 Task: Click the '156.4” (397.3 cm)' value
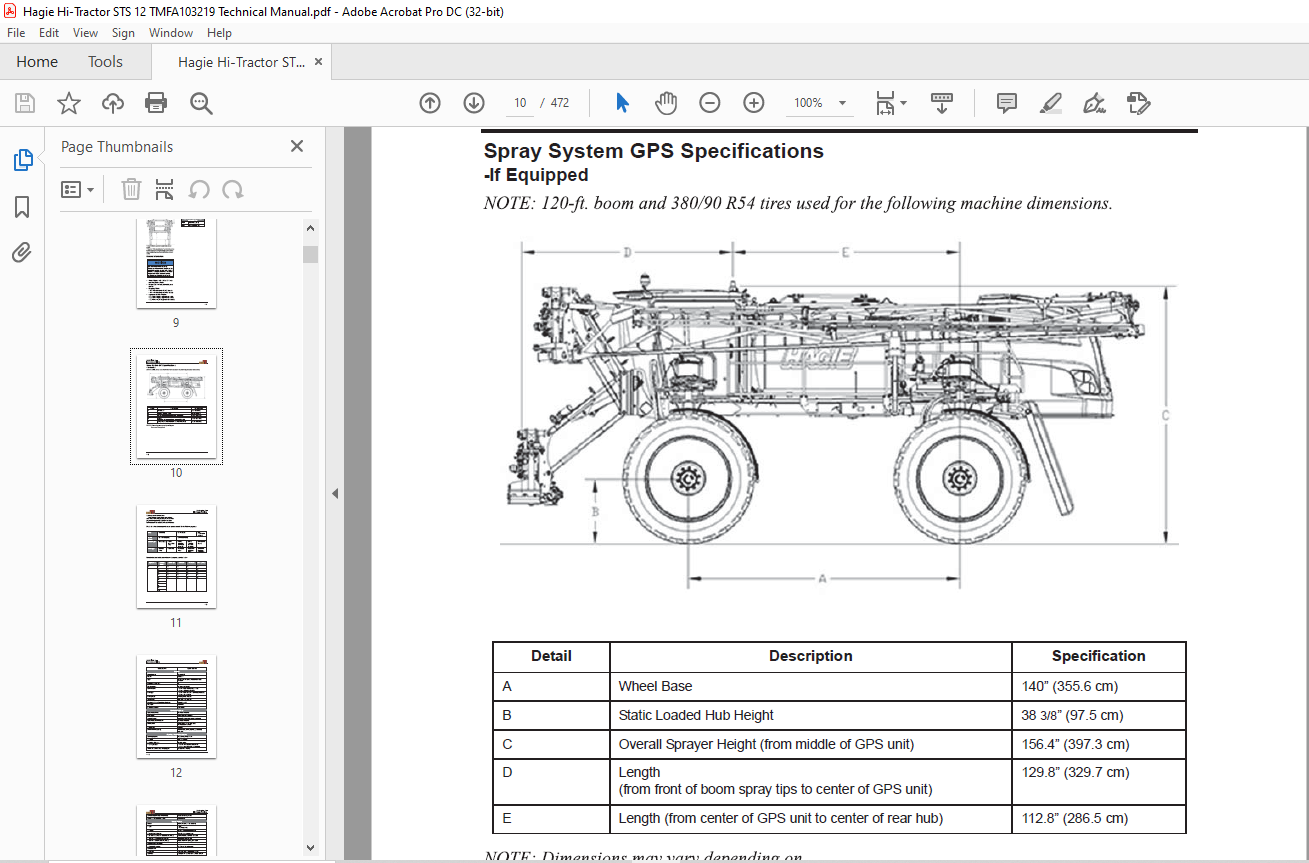pyautogui.click(x=1075, y=744)
